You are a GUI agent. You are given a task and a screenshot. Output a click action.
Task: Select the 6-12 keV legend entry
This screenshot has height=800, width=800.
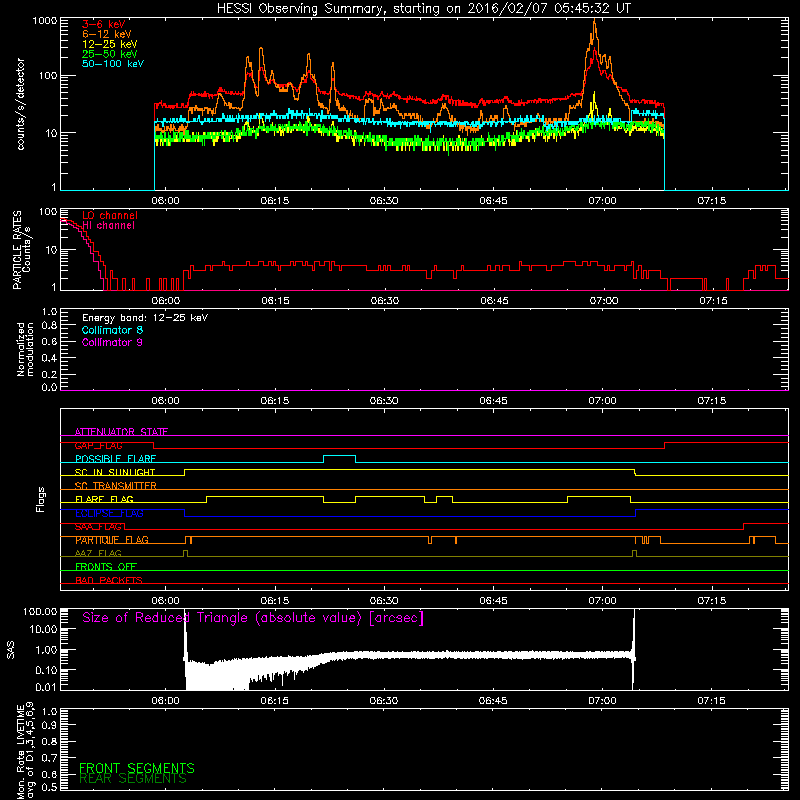point(107,34)
